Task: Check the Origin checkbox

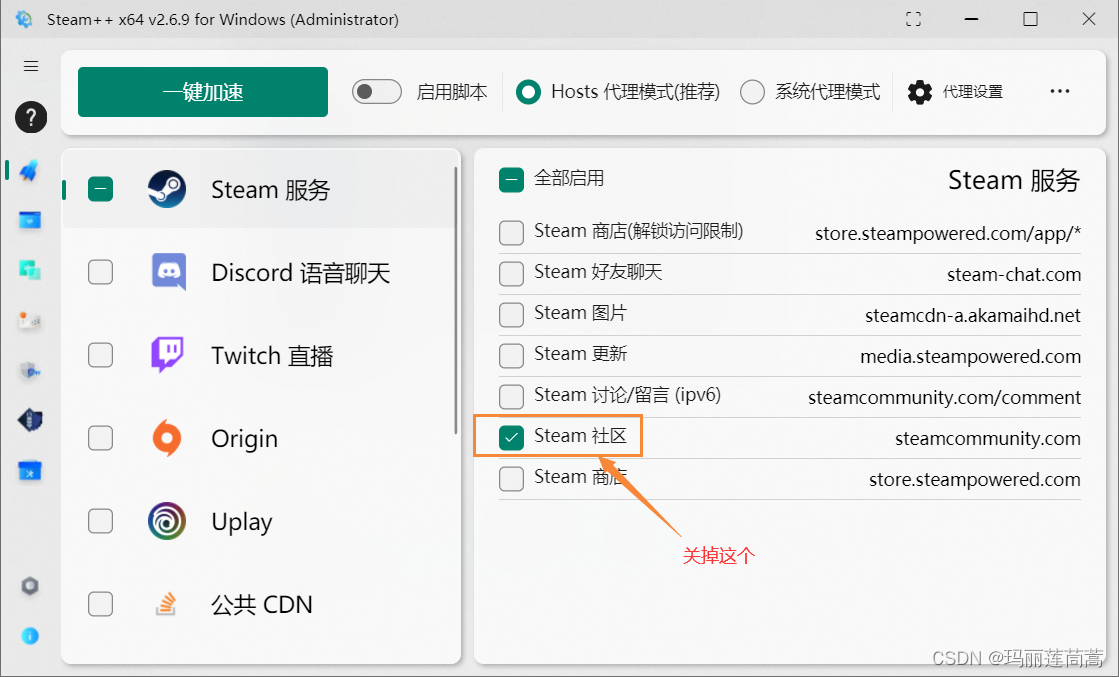Action: (x=101, y=438)
